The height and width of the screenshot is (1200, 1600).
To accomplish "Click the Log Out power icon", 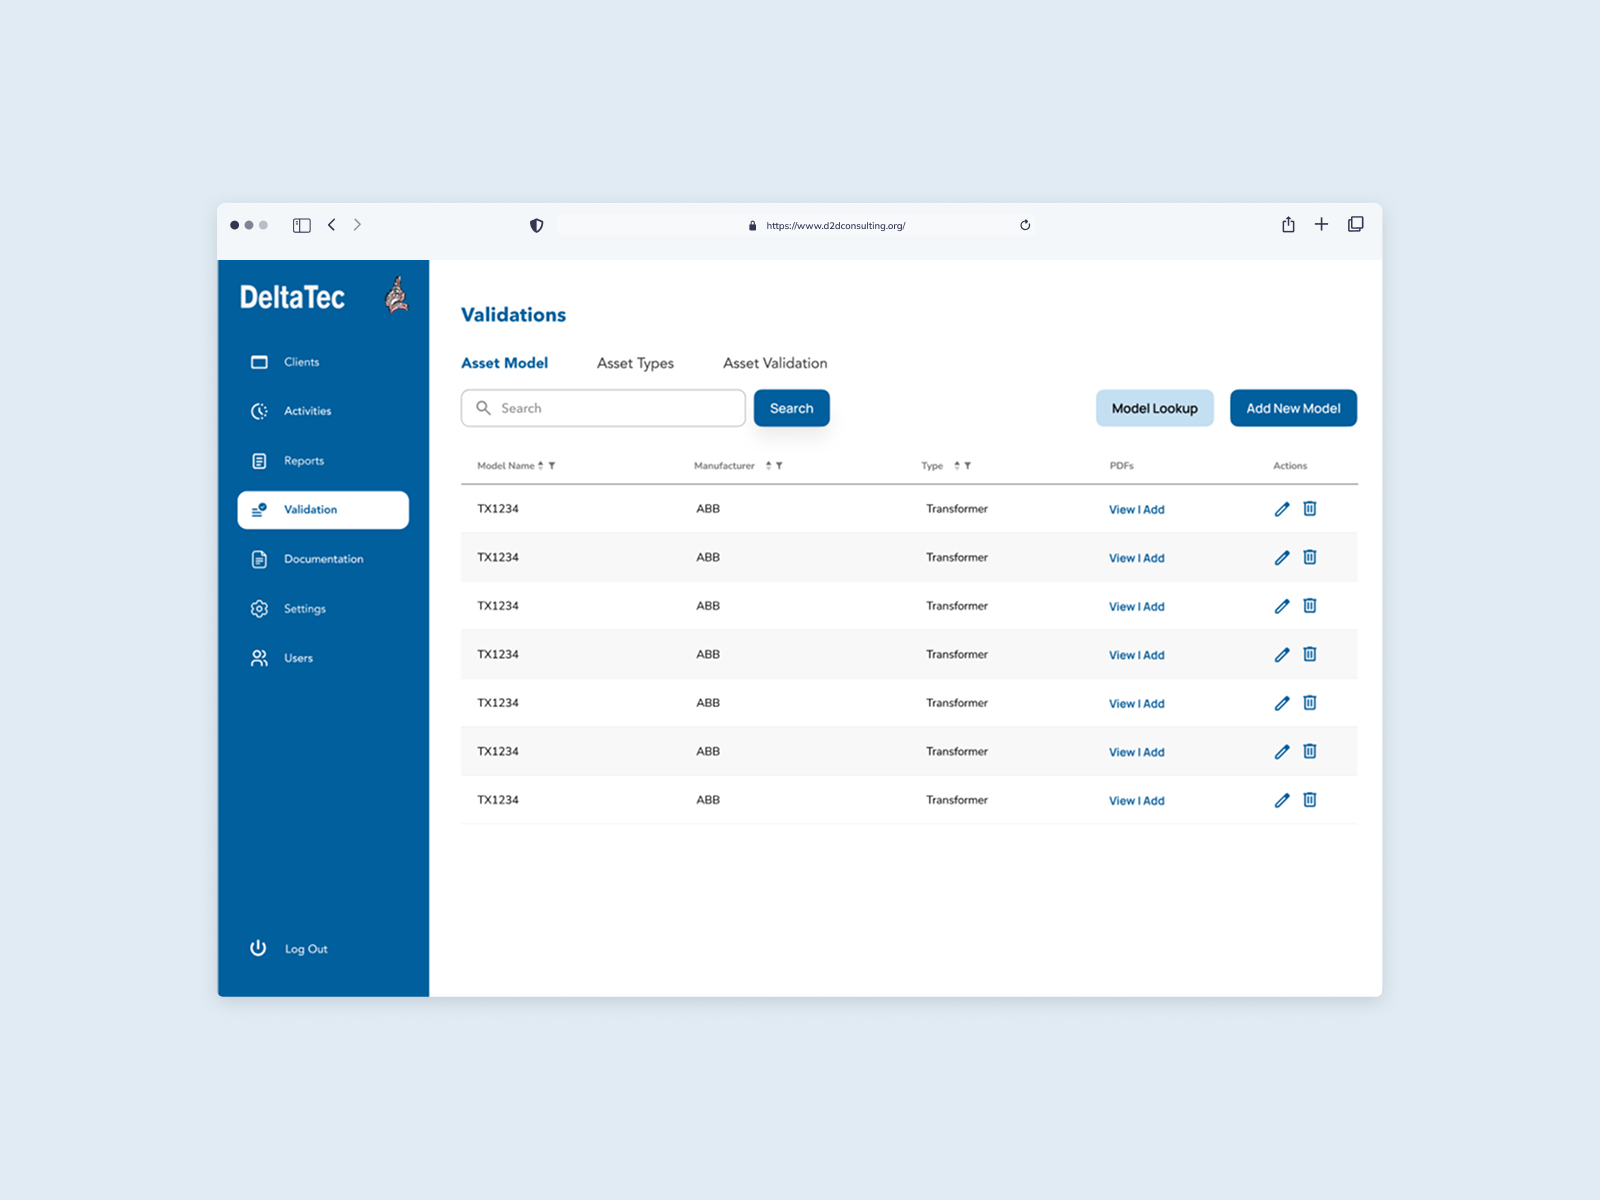I will coord(259,948).
